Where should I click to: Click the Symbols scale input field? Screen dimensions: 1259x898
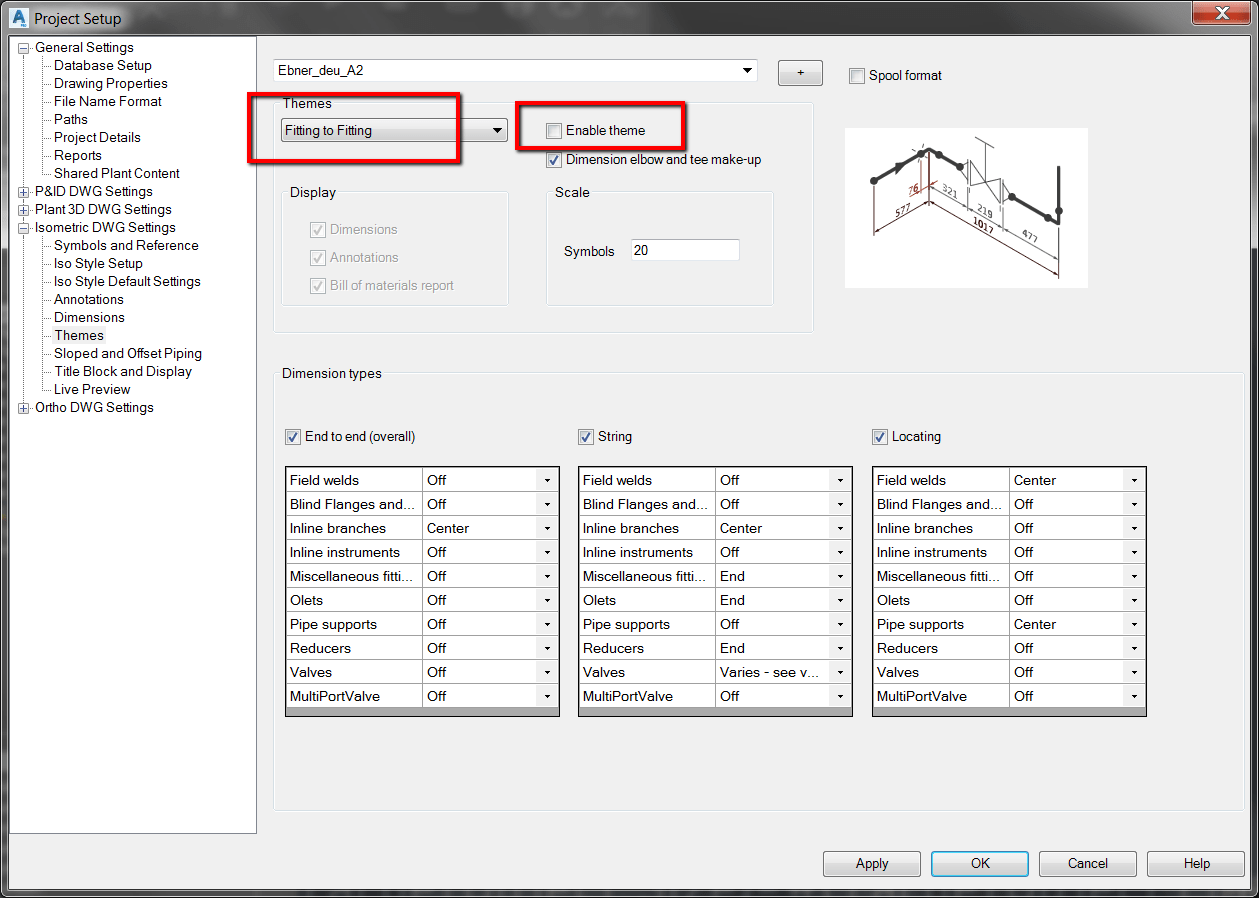[x=685, y=251]
